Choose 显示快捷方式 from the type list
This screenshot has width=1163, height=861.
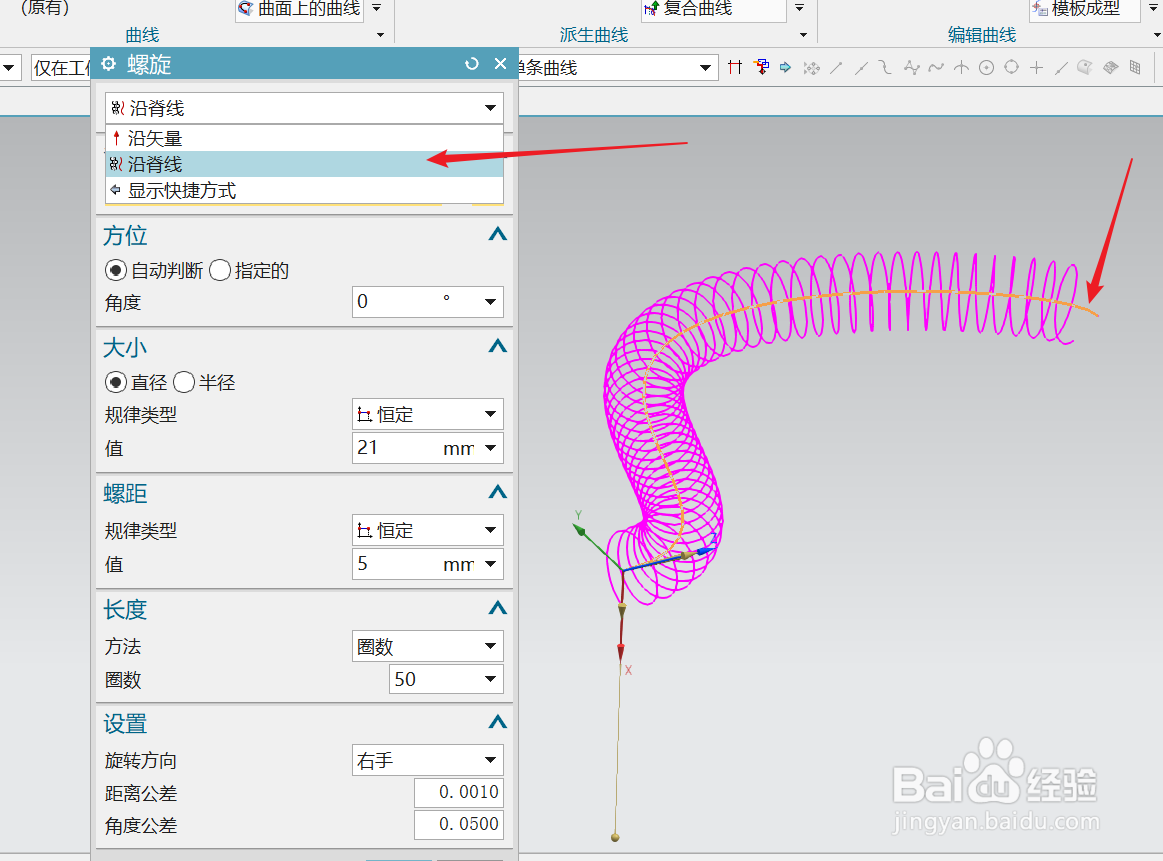click(304, 191)
